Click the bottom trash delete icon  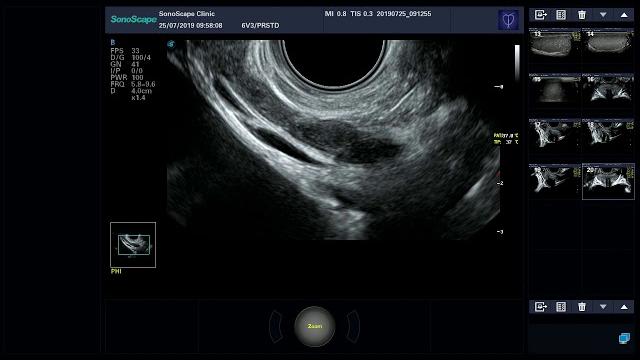click(x=582, y=307)
